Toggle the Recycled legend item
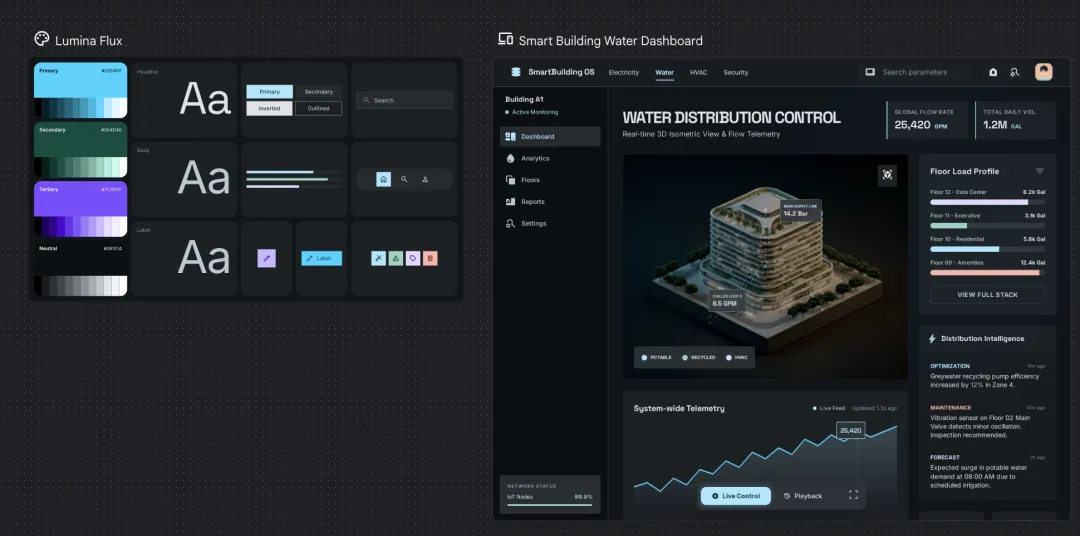 click(699, 357)
